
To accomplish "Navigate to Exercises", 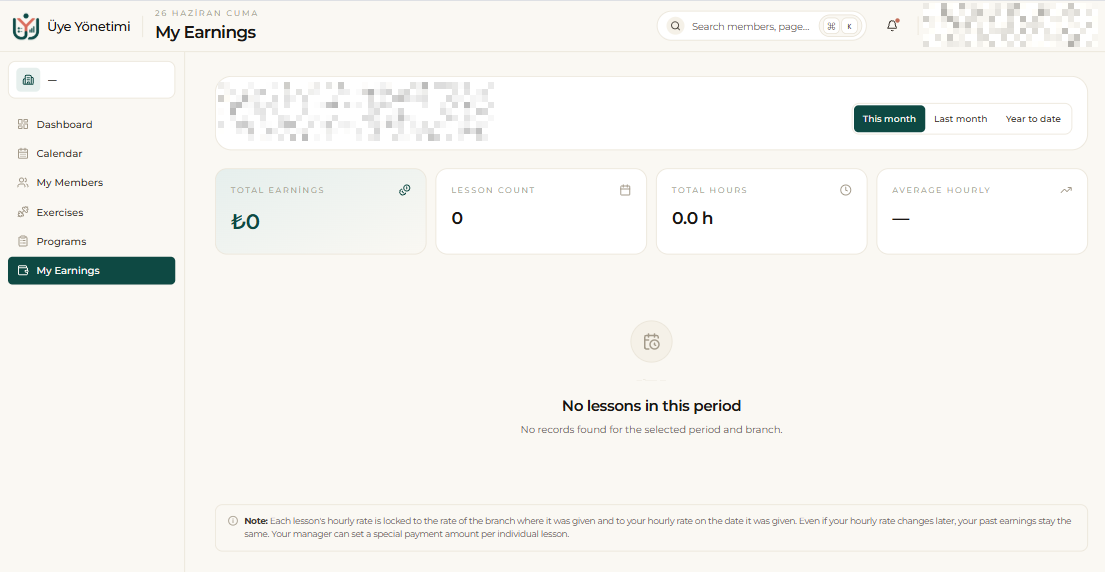I will (92, 212).
